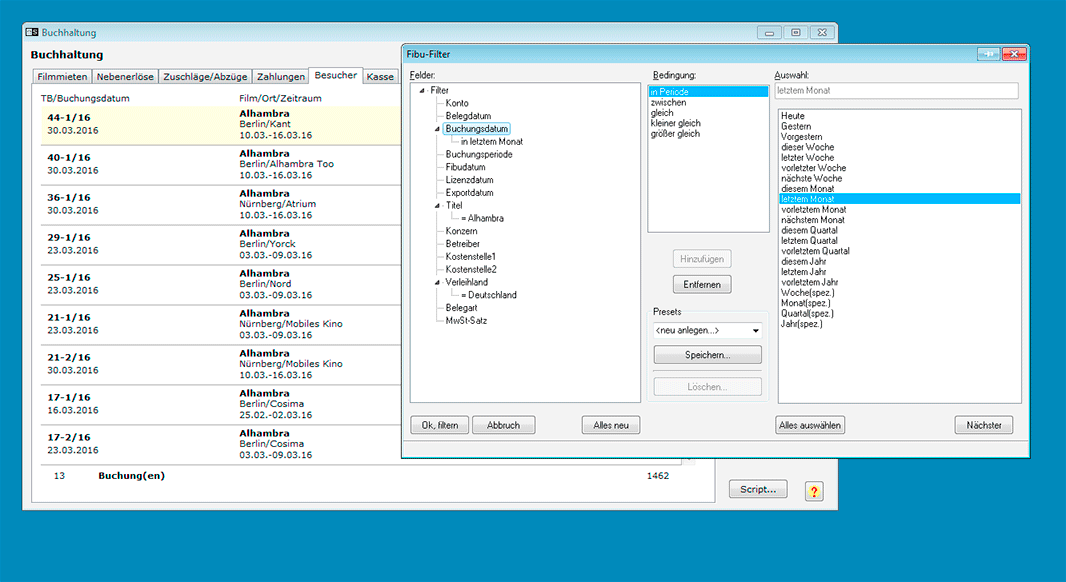Collapse the Verleihland tree node
Viewport: 1066px width, 582px height.
[437, 283]
